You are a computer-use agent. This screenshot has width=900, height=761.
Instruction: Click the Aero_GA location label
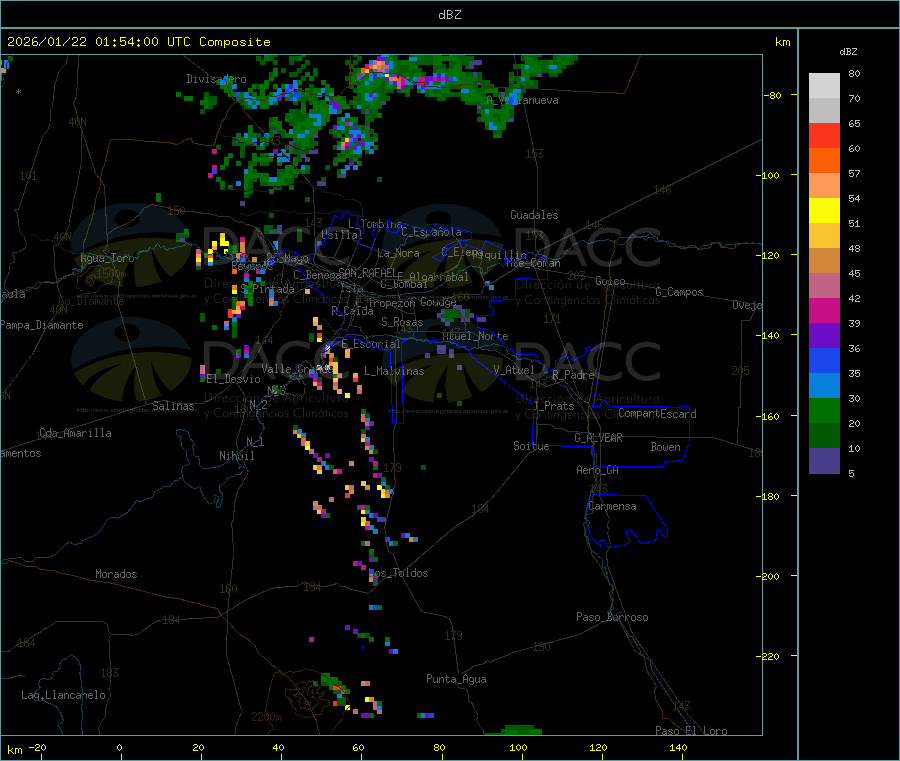pos(598,470)
